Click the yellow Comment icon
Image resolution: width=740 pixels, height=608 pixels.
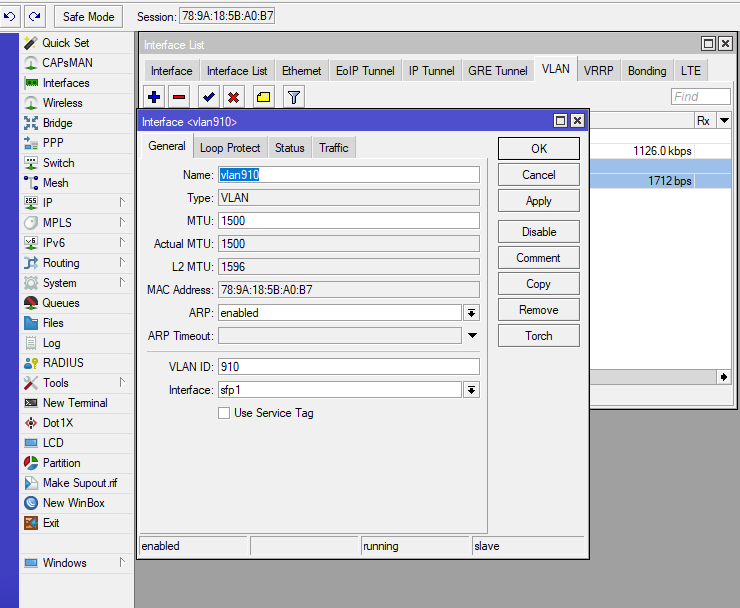(262, 97)
